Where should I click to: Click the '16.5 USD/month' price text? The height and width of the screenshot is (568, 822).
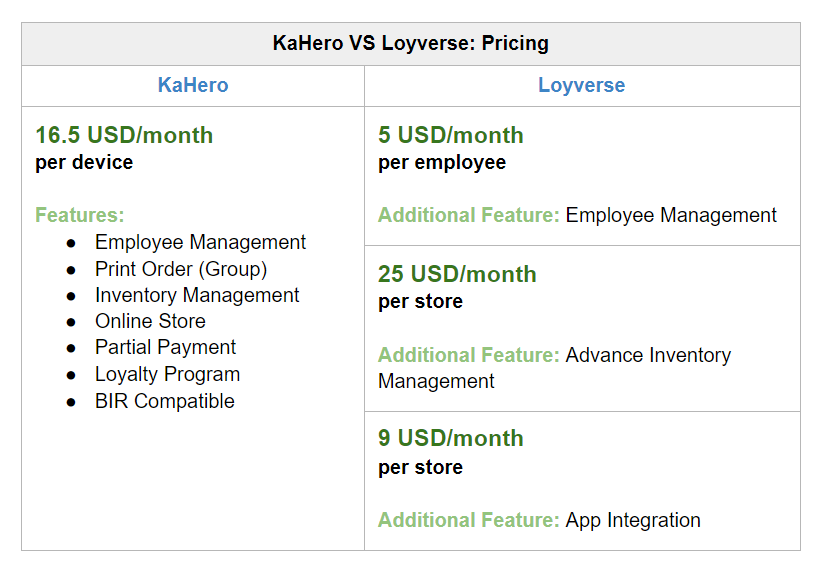coord(124,135)
